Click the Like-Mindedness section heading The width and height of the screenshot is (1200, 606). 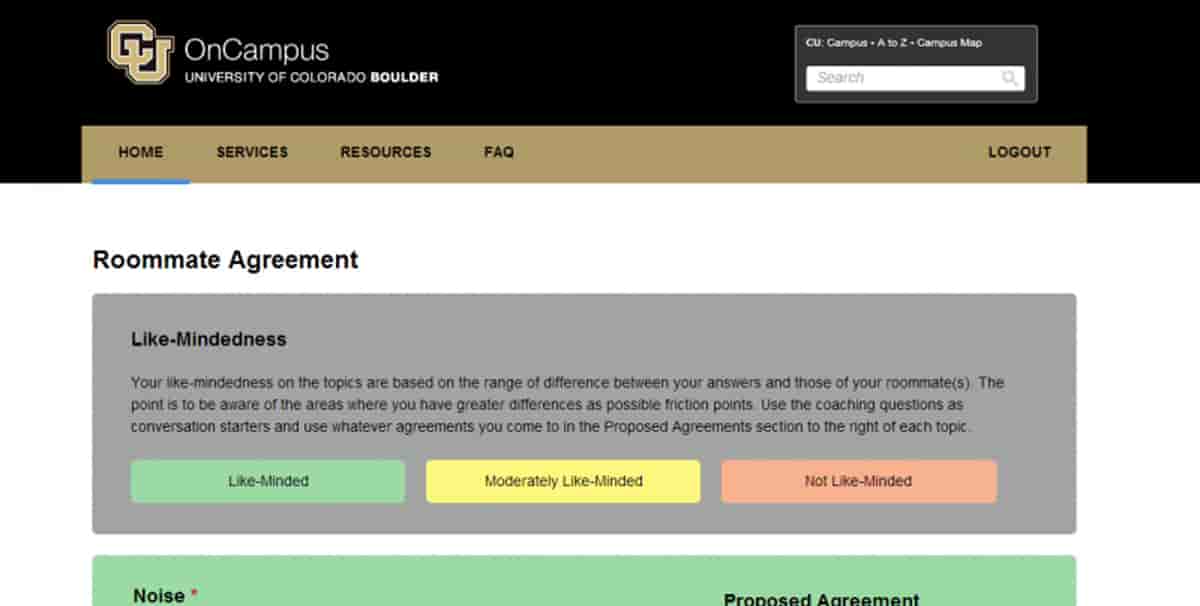pos(208,339)
